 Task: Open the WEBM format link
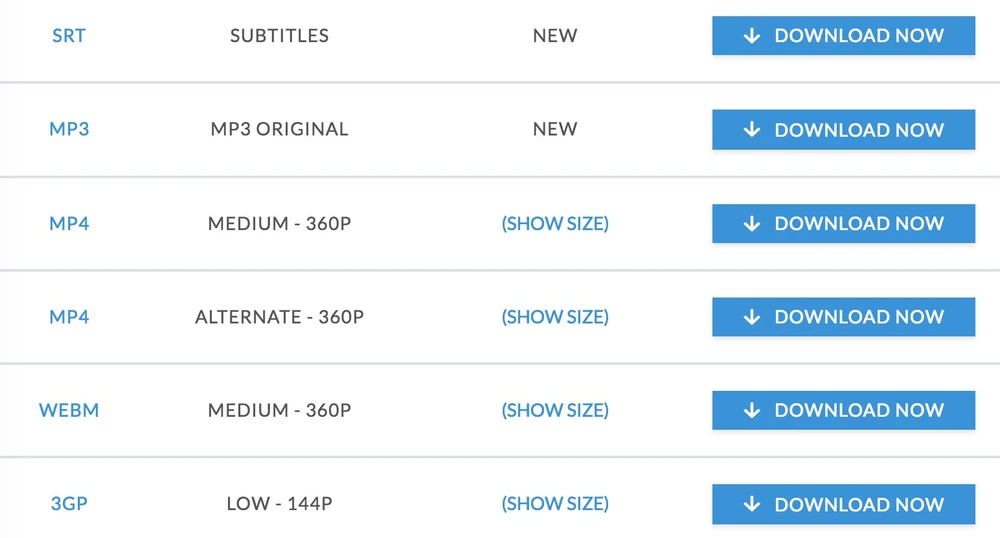pyautogui.click(x=69, y=410)
